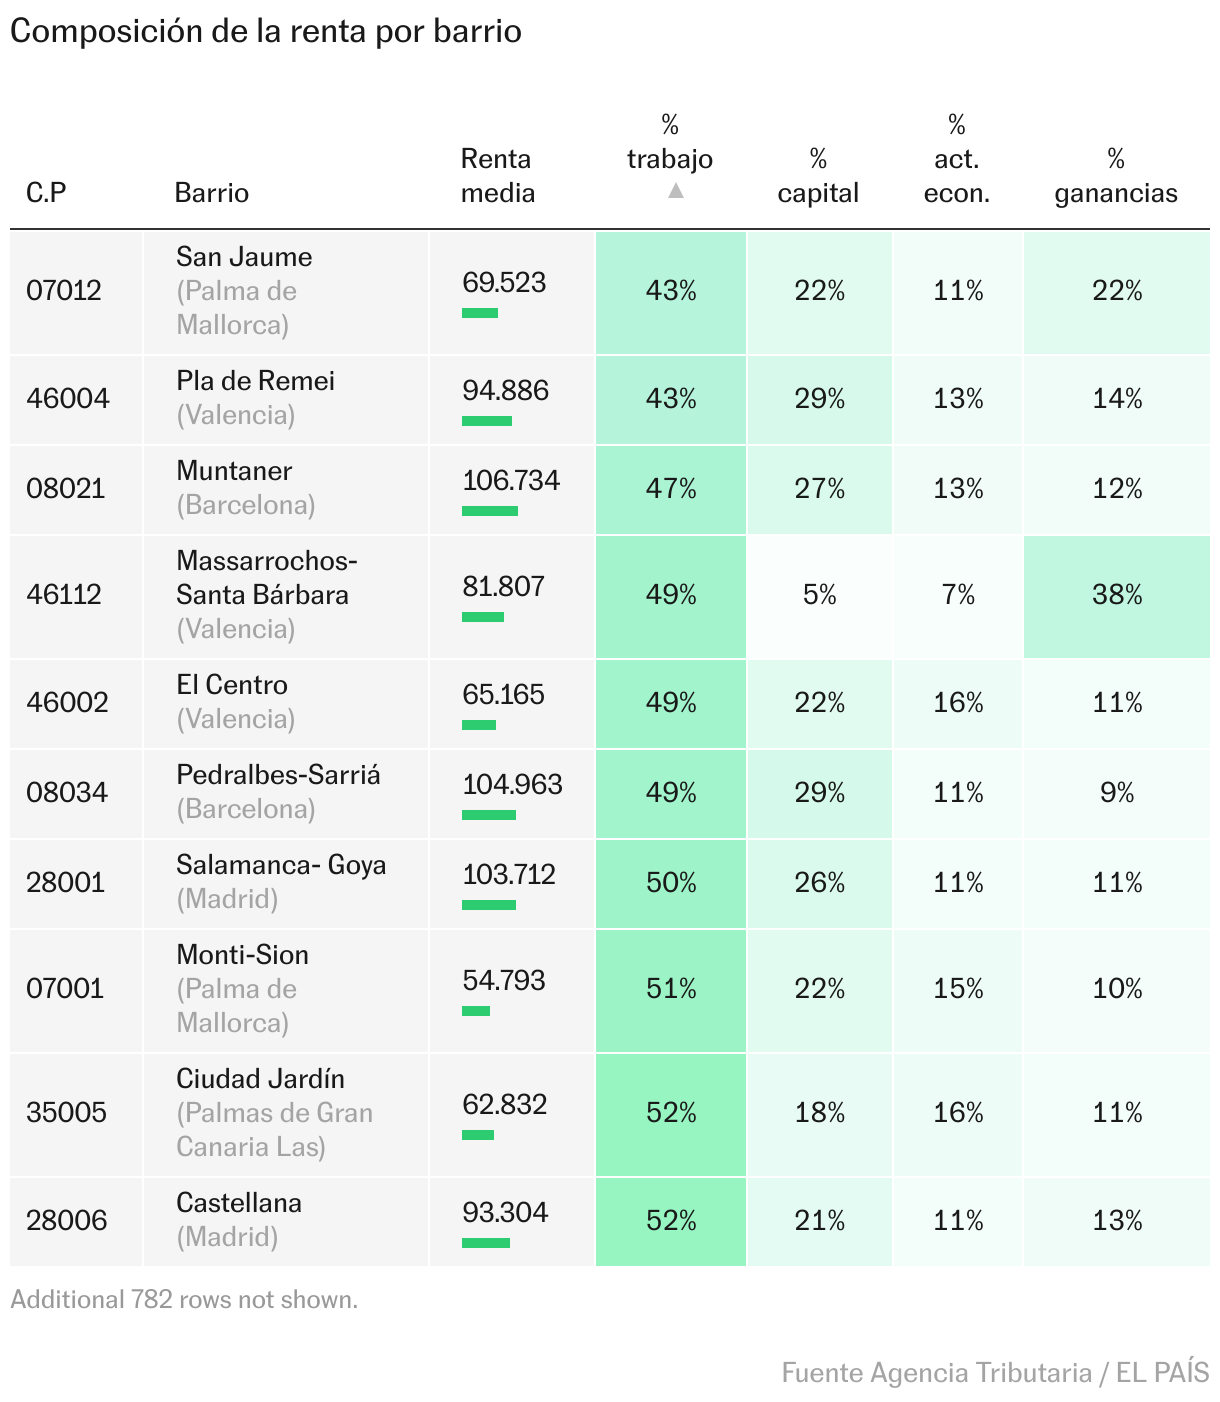The width and height of the screenshot is (1220, 1402).
Task: Click the % act. econ. header
Action: click(956, 159)
